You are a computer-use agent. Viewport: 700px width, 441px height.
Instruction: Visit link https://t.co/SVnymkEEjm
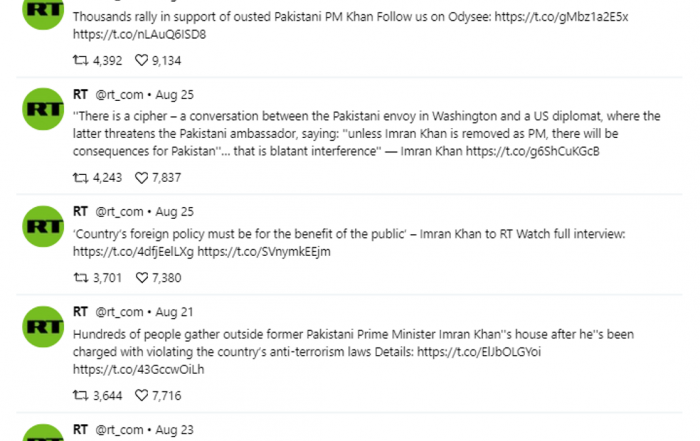tap(264, 251)
